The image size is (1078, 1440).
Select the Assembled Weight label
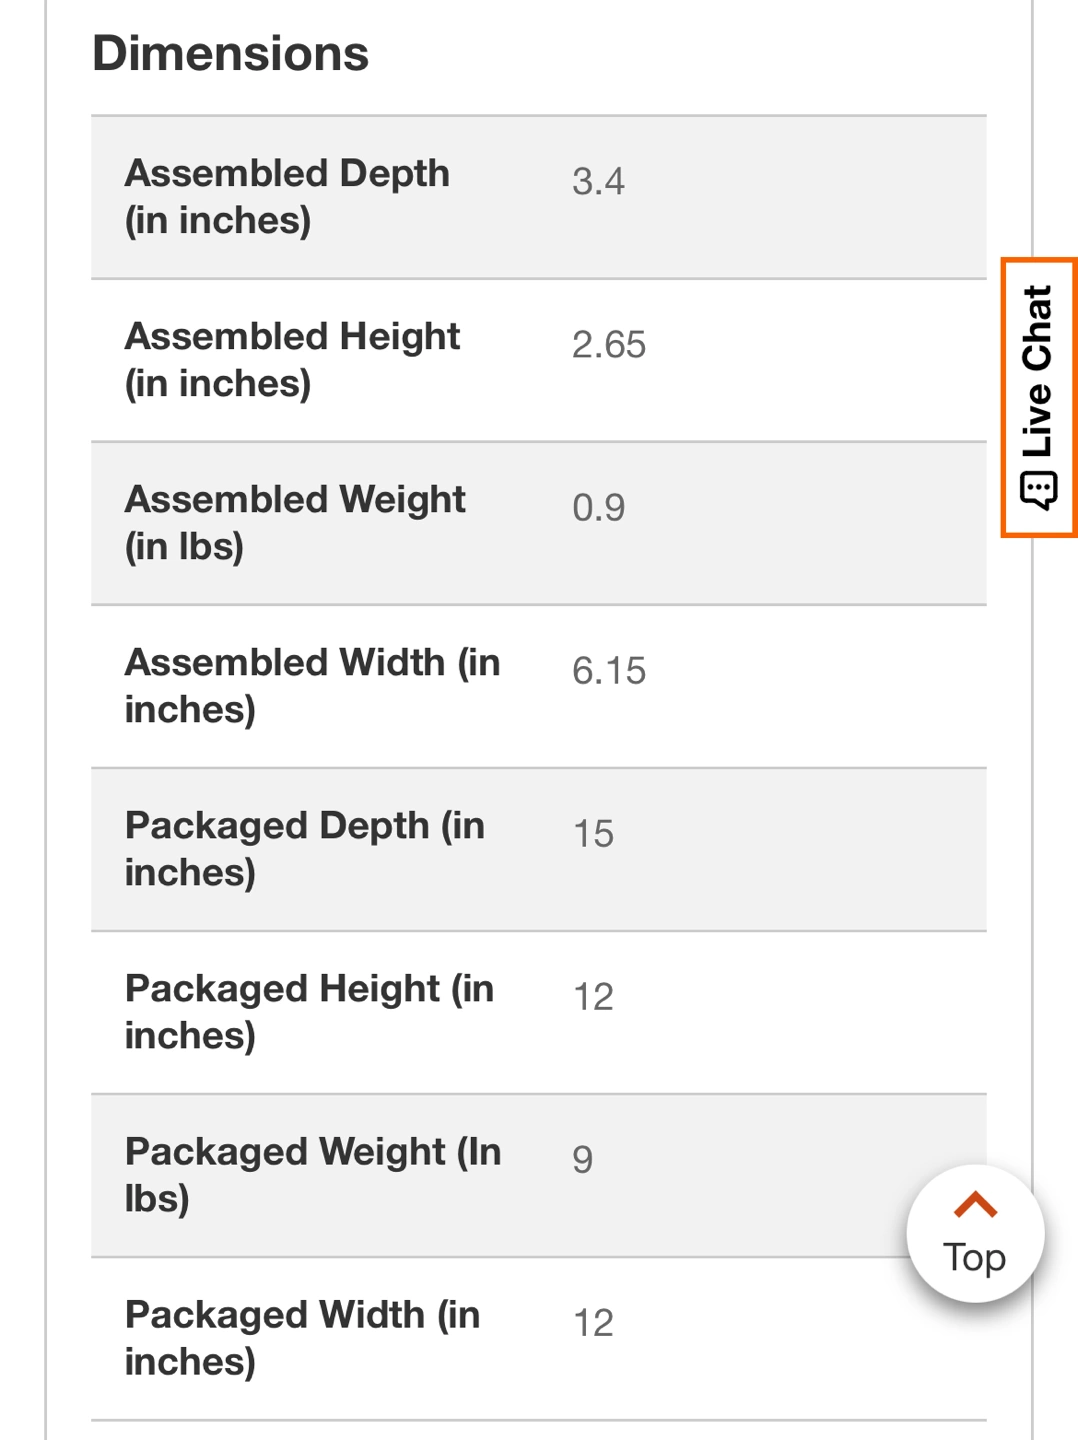(x=295, y=523)
